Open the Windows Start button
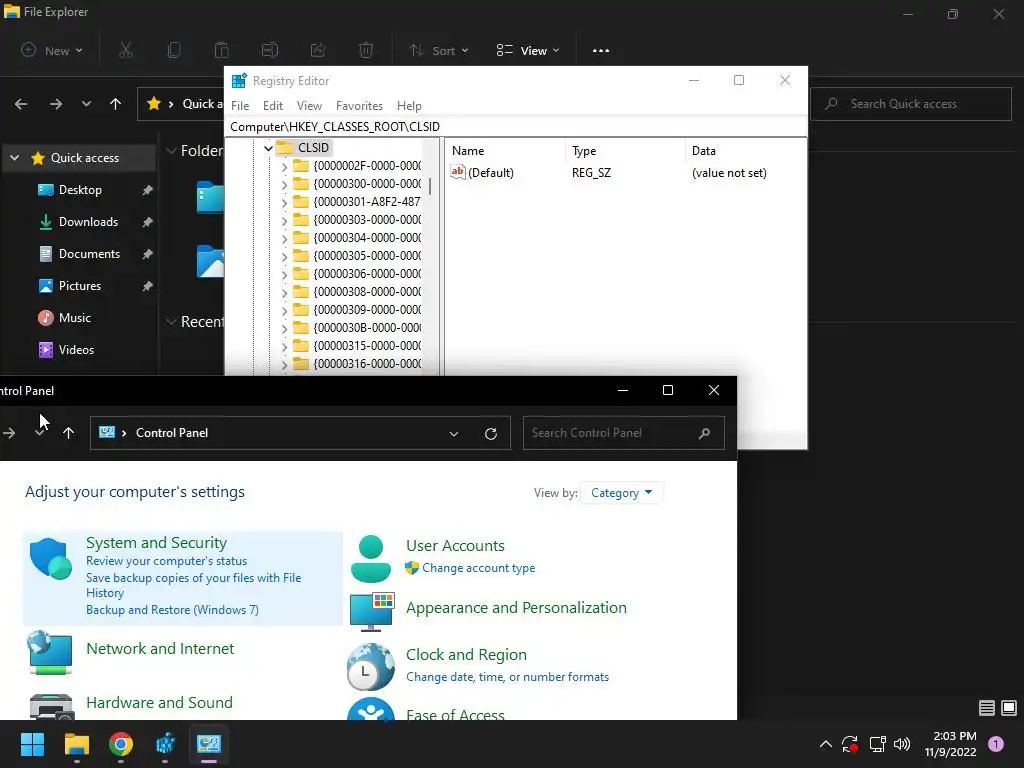The image size is (1024, 768). (x=32, y=744)
